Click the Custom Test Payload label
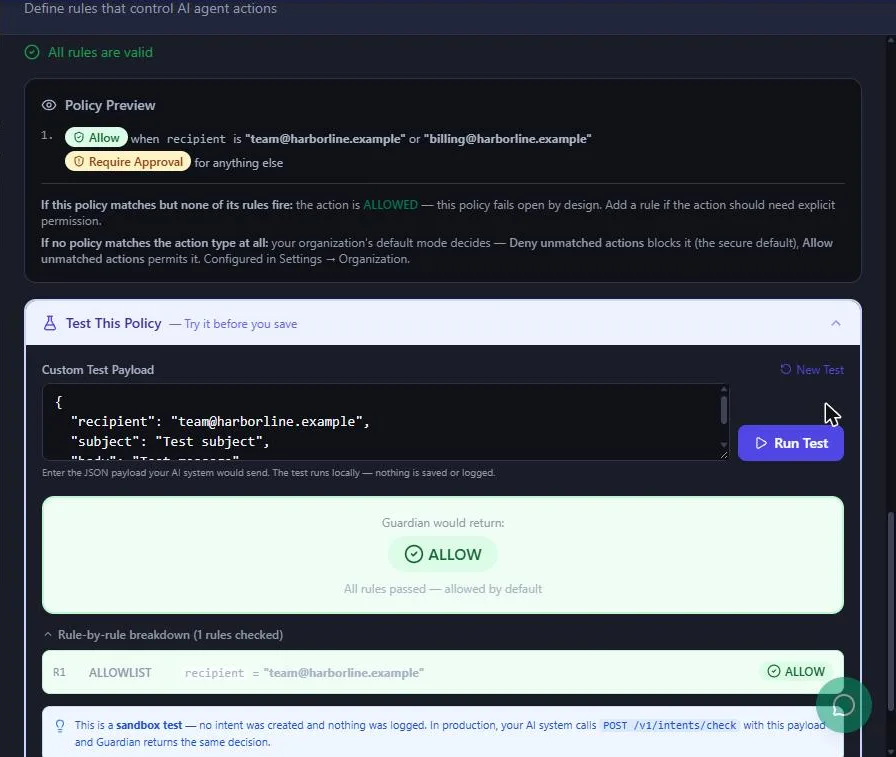896x757 pixels. 98,370
